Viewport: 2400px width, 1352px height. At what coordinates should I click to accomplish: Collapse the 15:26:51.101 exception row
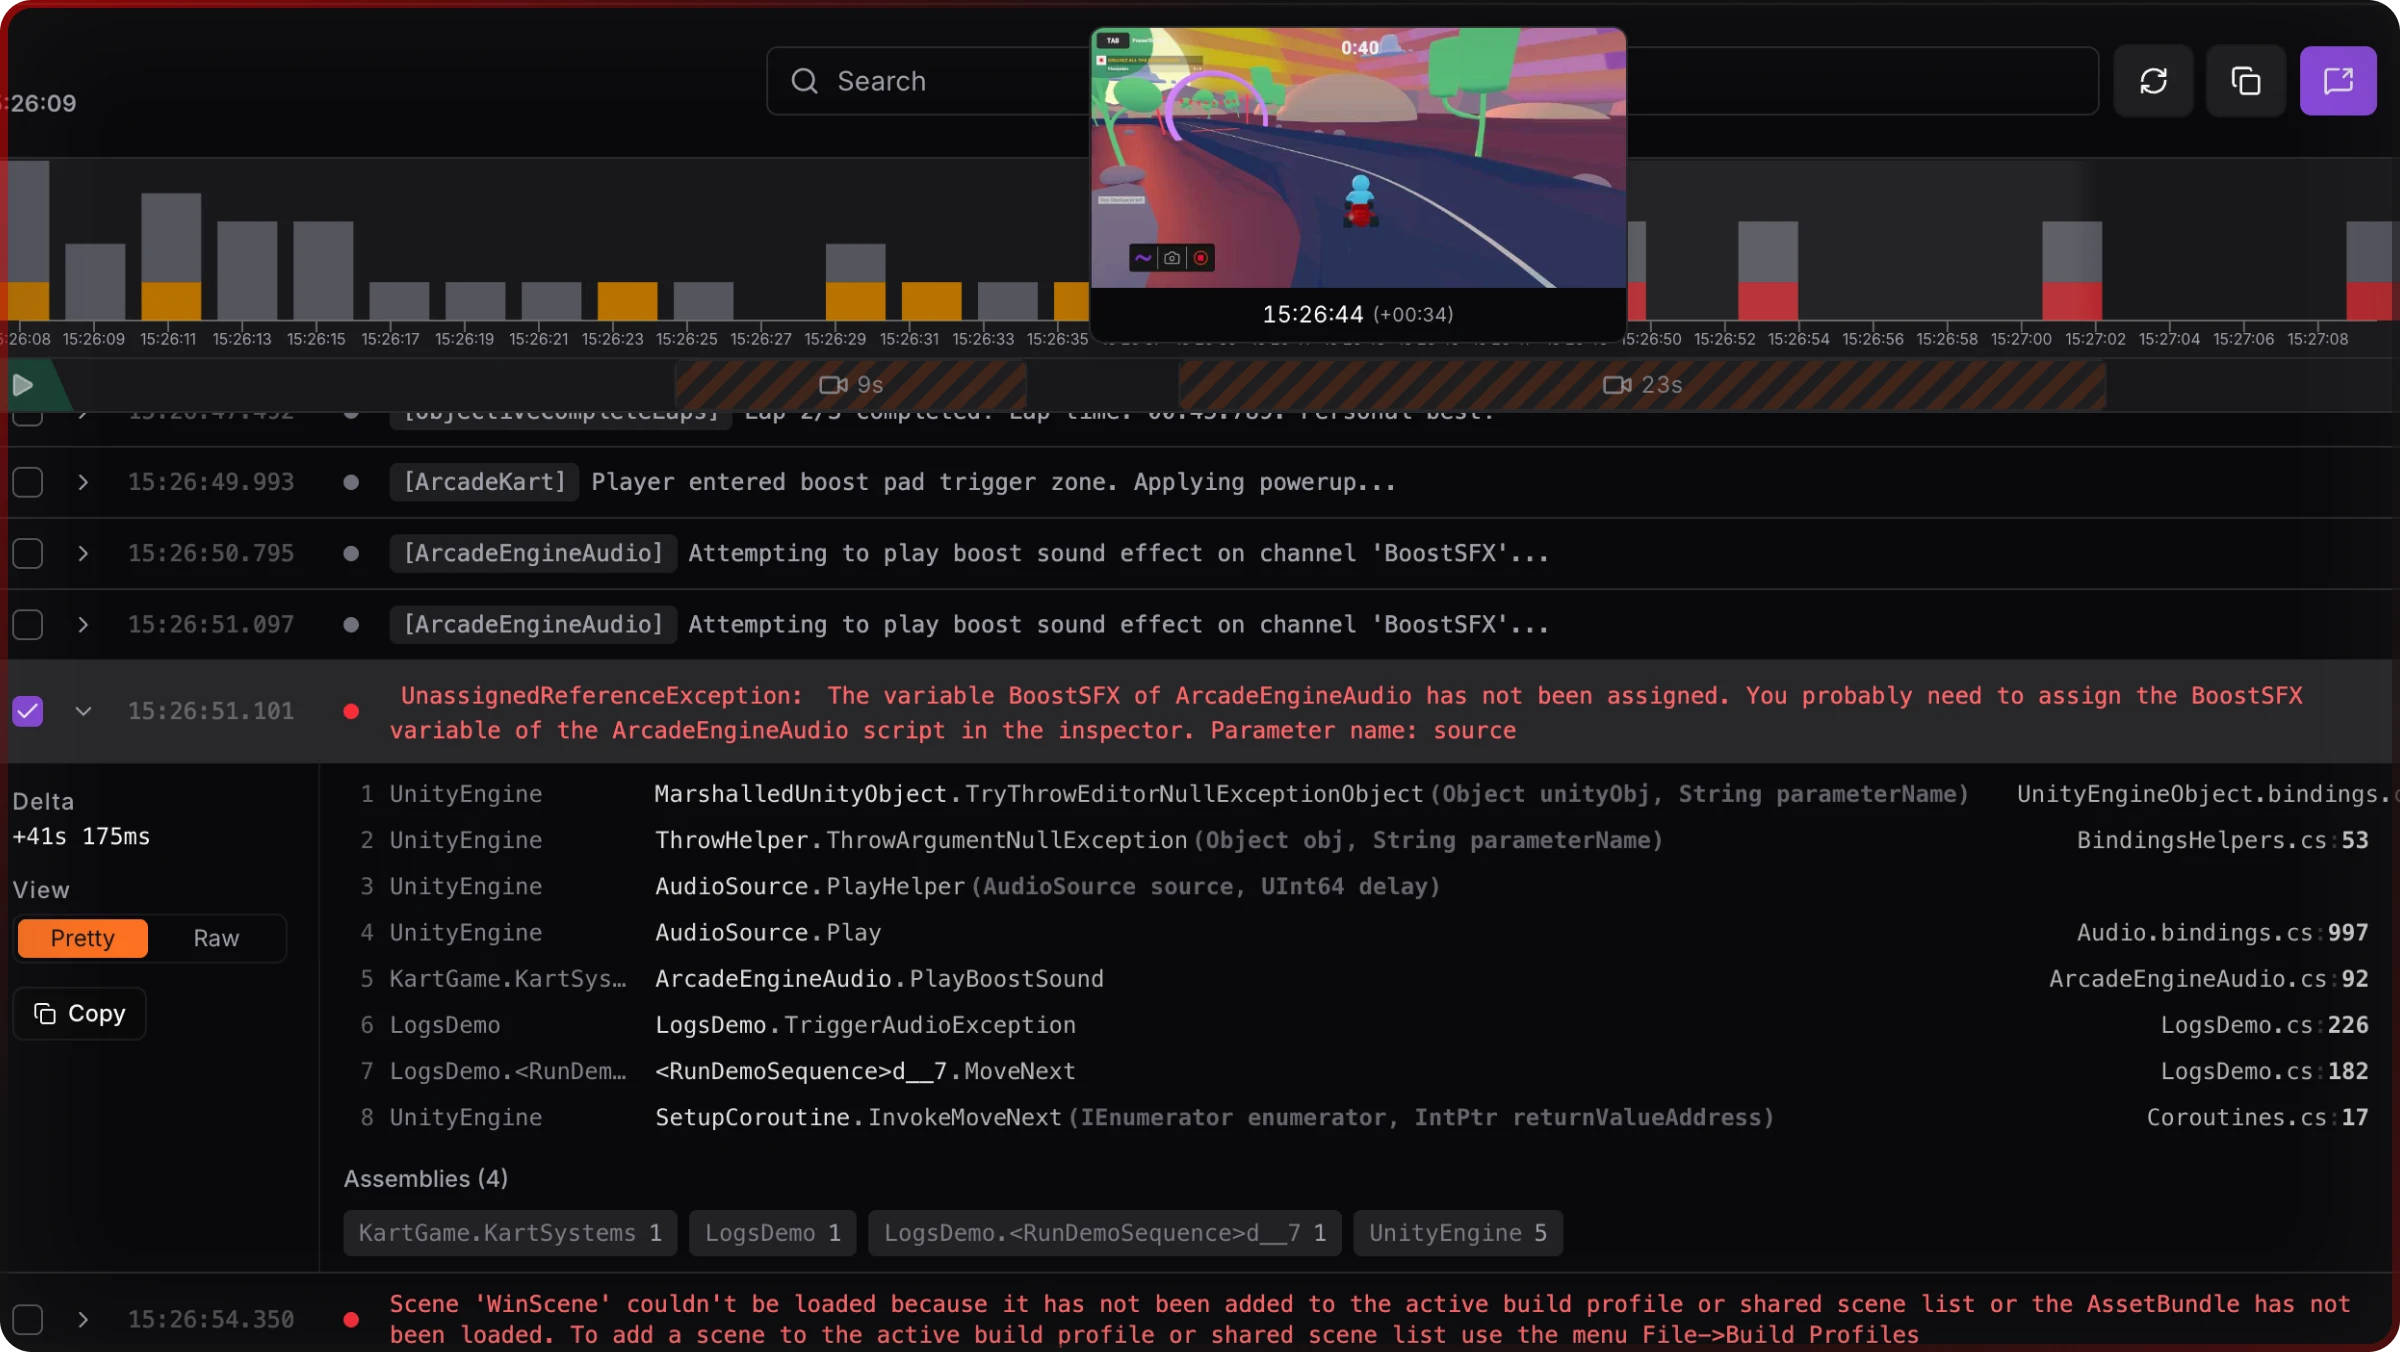coord(83,711)
